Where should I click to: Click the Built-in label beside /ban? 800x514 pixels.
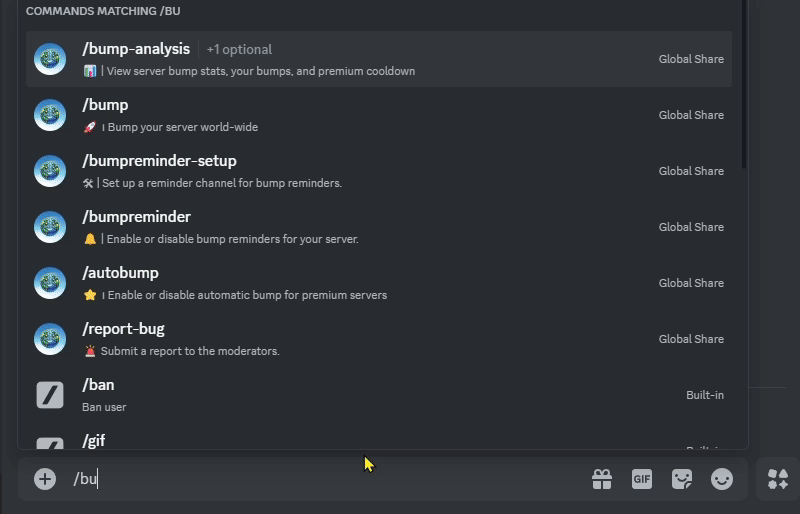tap(705, 395)
